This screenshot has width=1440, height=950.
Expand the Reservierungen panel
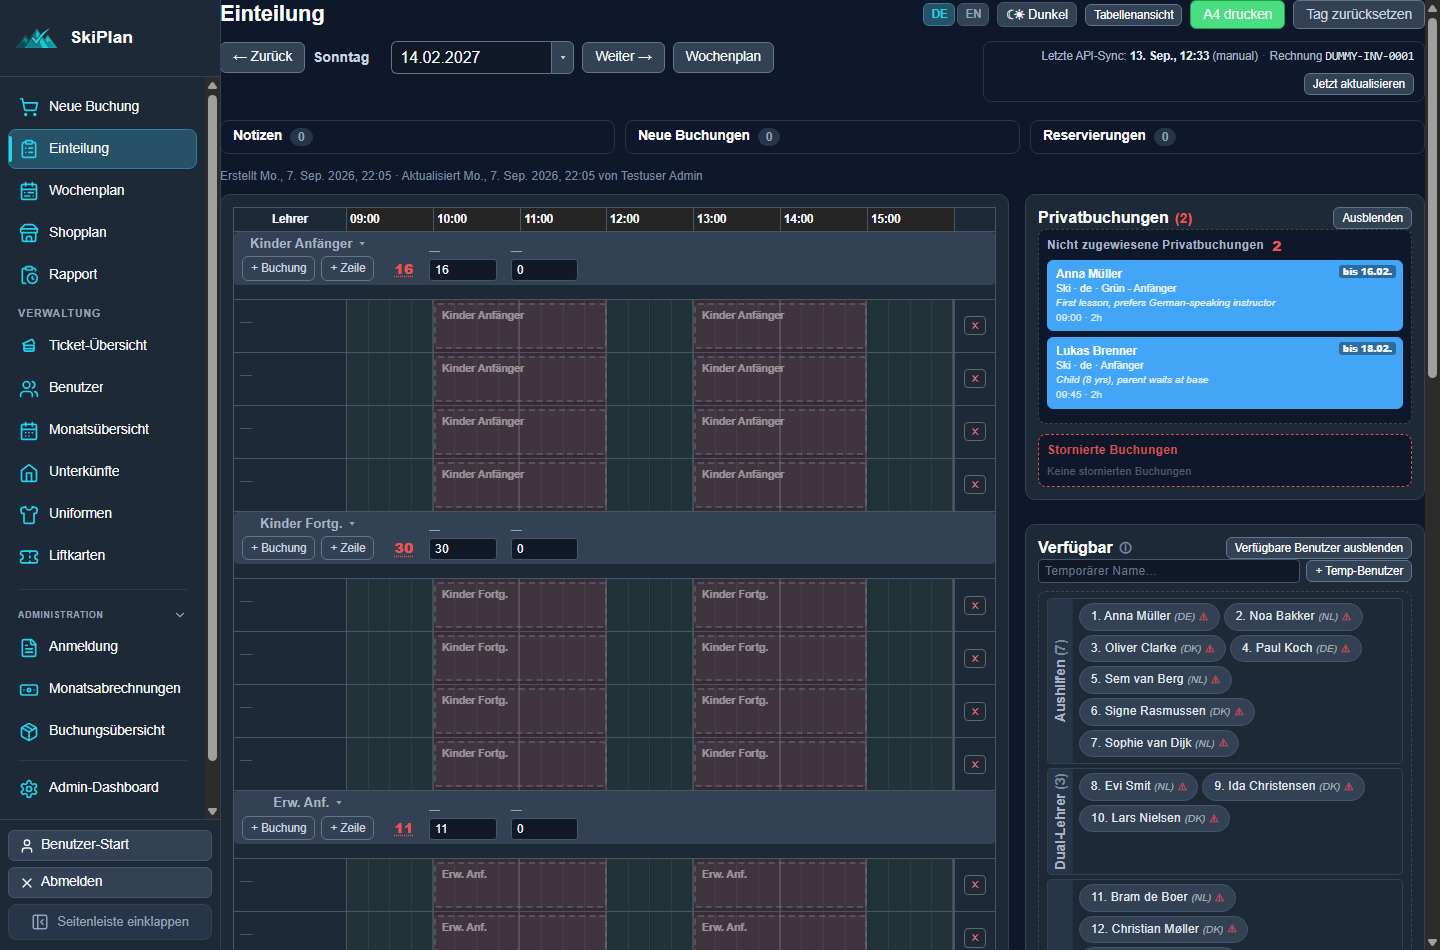coord(1227,136)
